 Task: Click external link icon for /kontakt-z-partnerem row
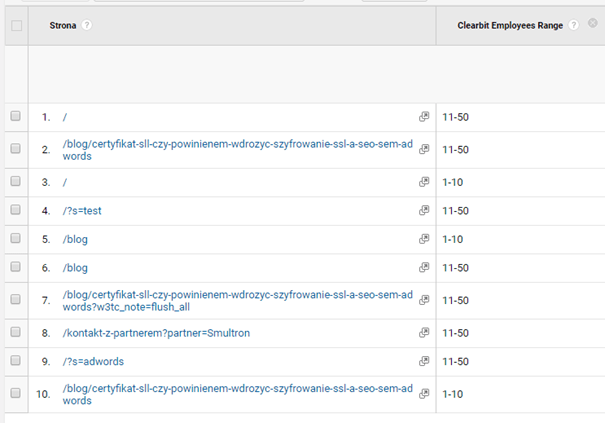pos(424,331)
